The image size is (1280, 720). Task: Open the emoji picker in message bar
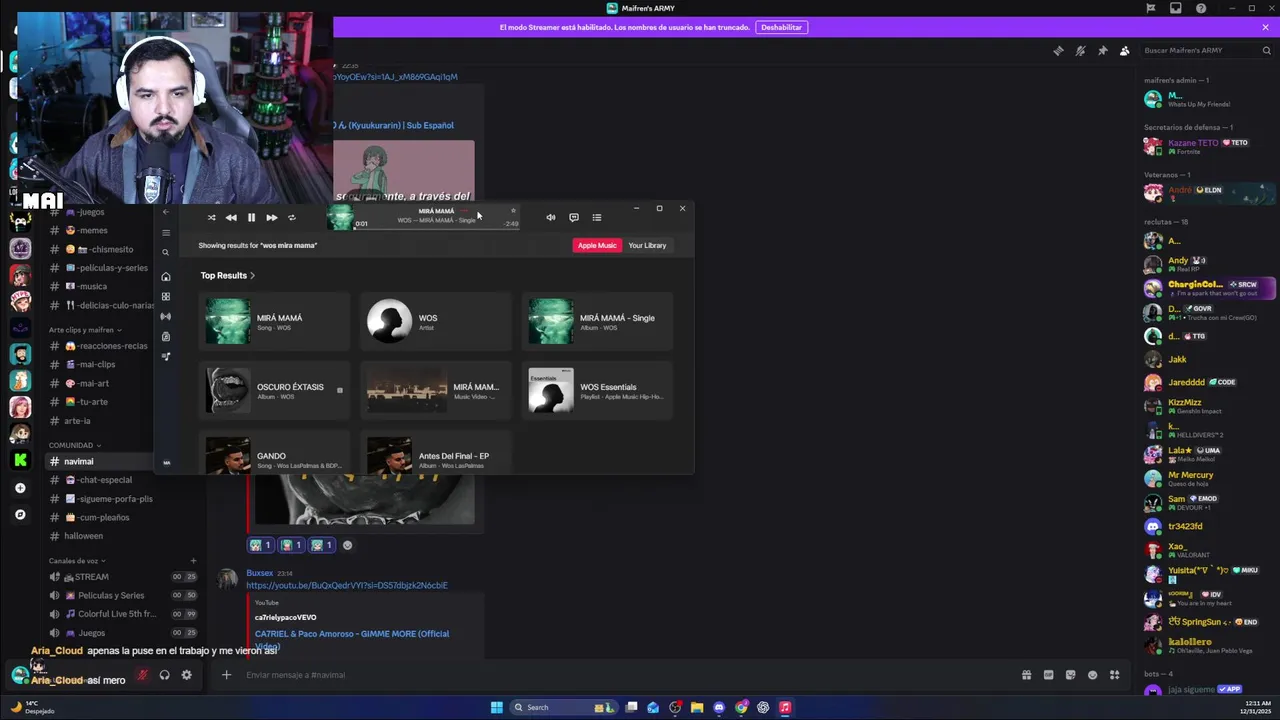point(1092,675)
